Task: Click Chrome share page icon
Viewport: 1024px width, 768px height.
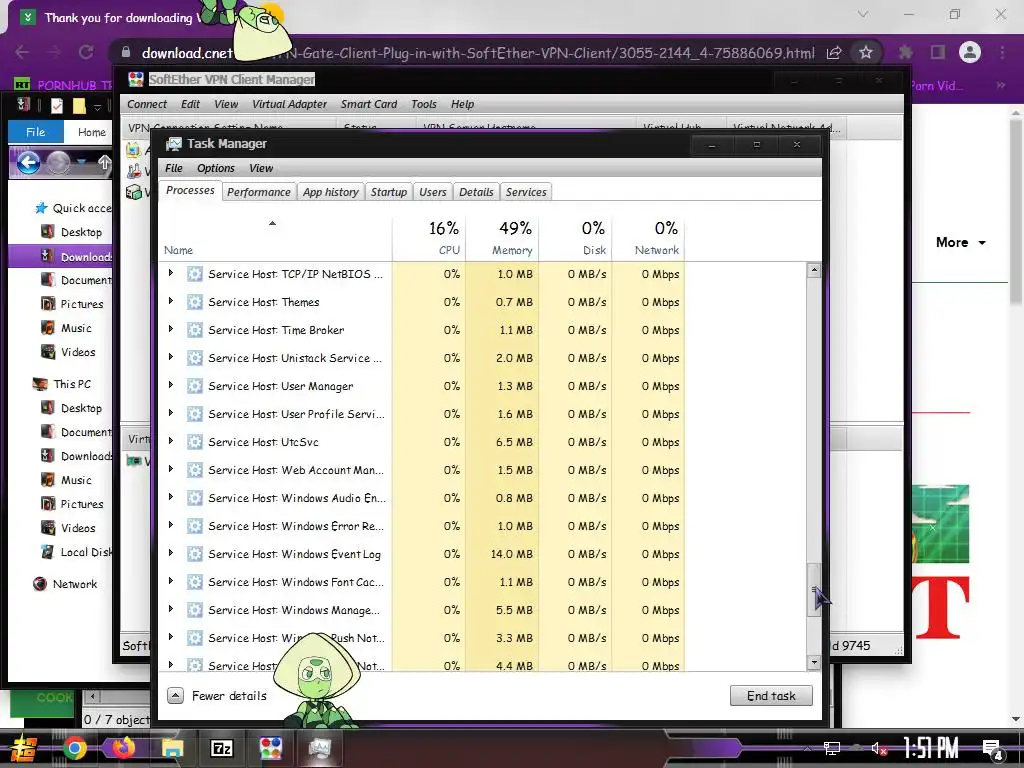Action: coord(834,52)
